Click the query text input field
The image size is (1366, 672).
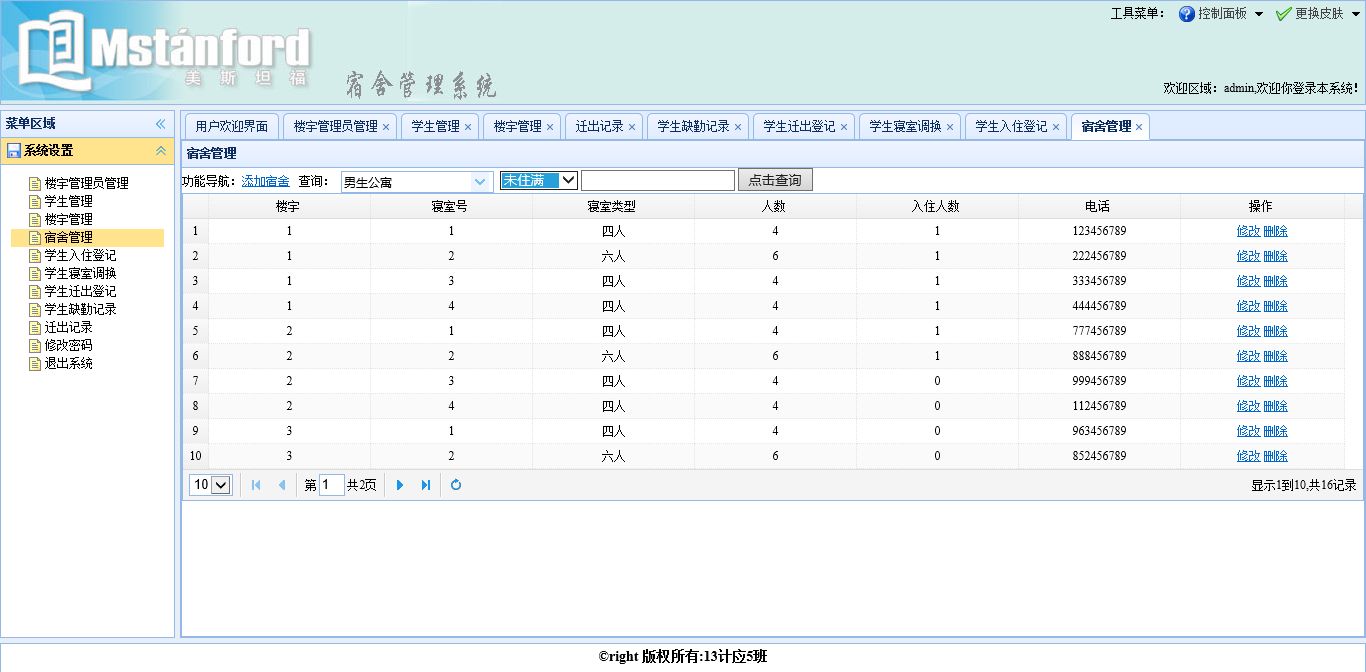[x=657, y=180]
